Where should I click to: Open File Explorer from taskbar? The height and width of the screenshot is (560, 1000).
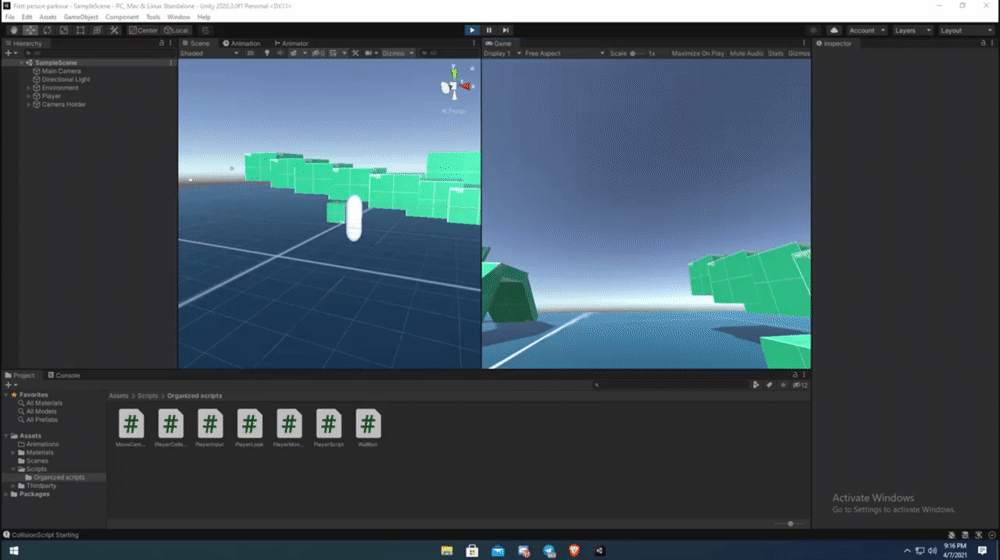pyautogui.click(x=446, y=550)
